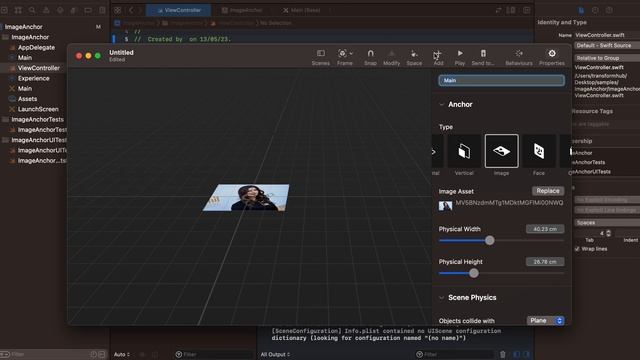Open the Auto debug variables menu
This screenshot has width=640, height=360.
coord(122,354)
